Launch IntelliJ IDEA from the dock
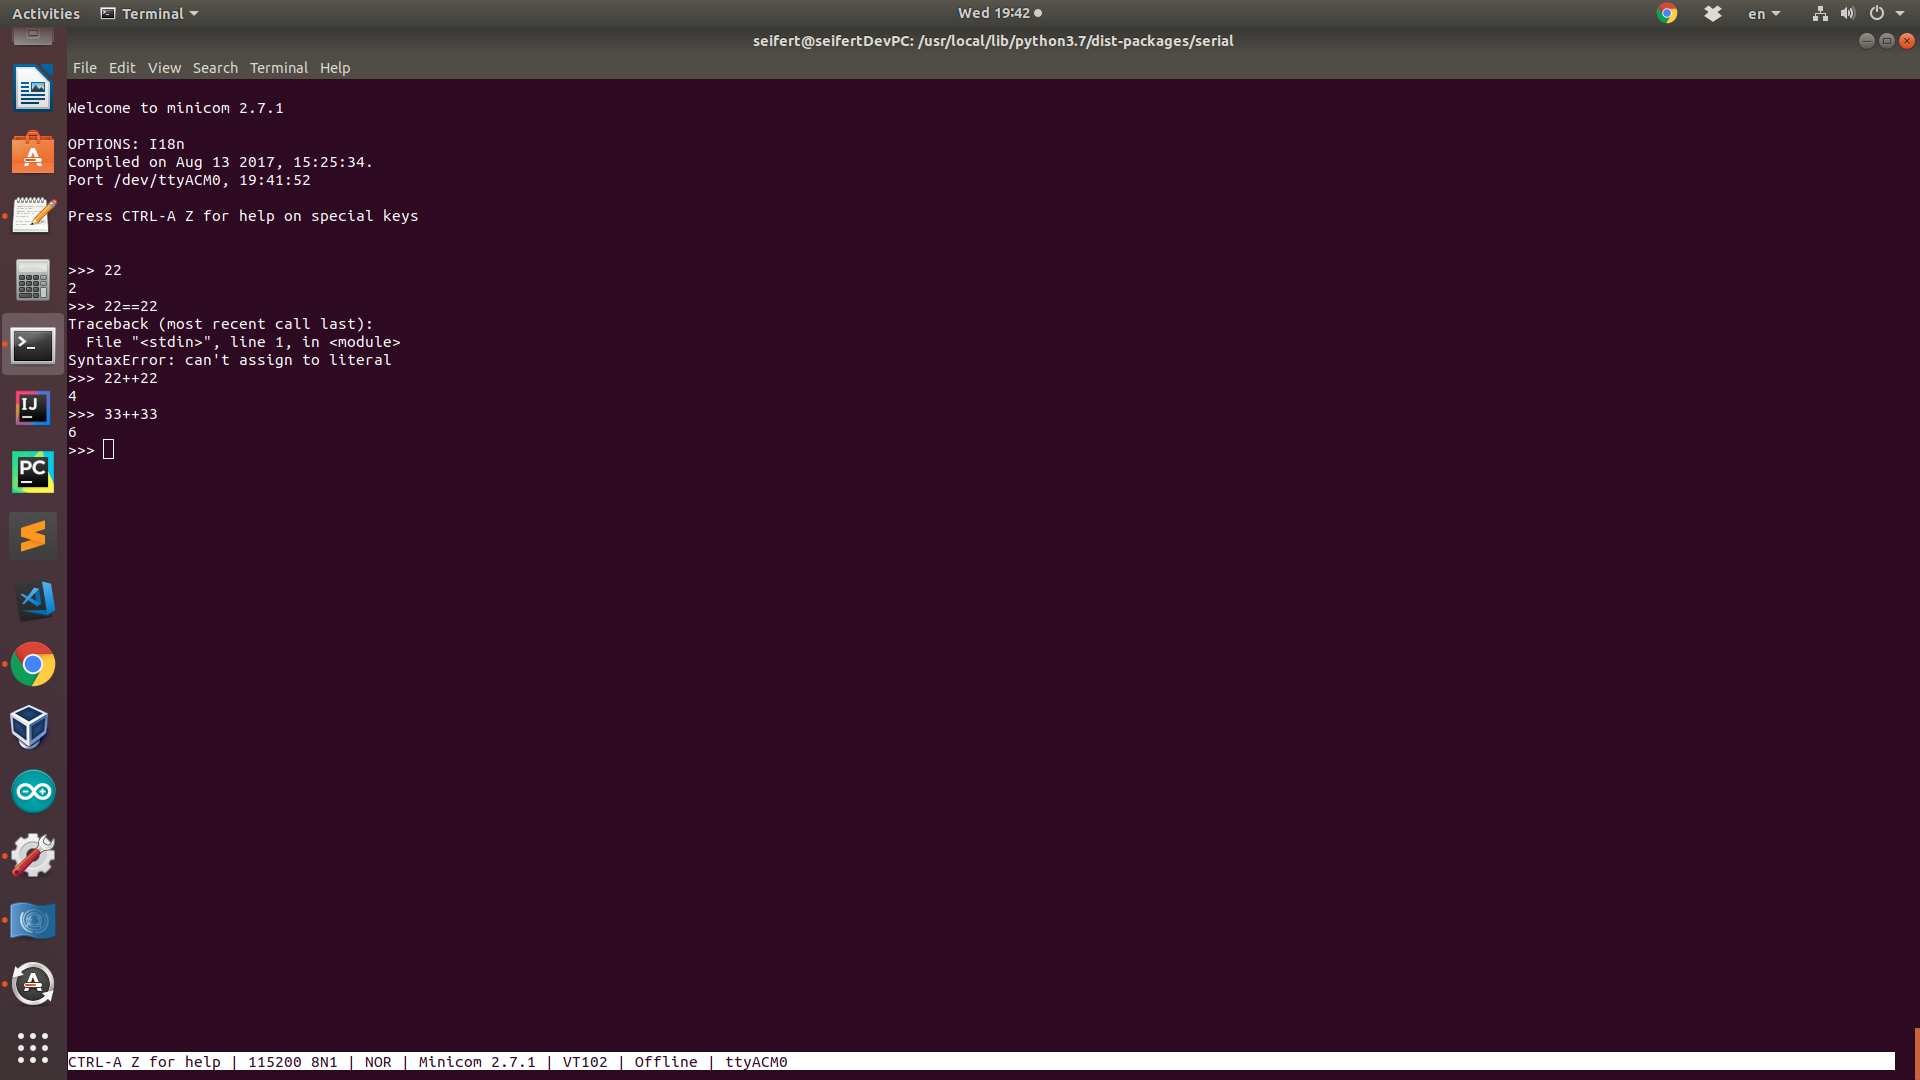This screenshot has height=1080, width=1920. click(33, 408)
